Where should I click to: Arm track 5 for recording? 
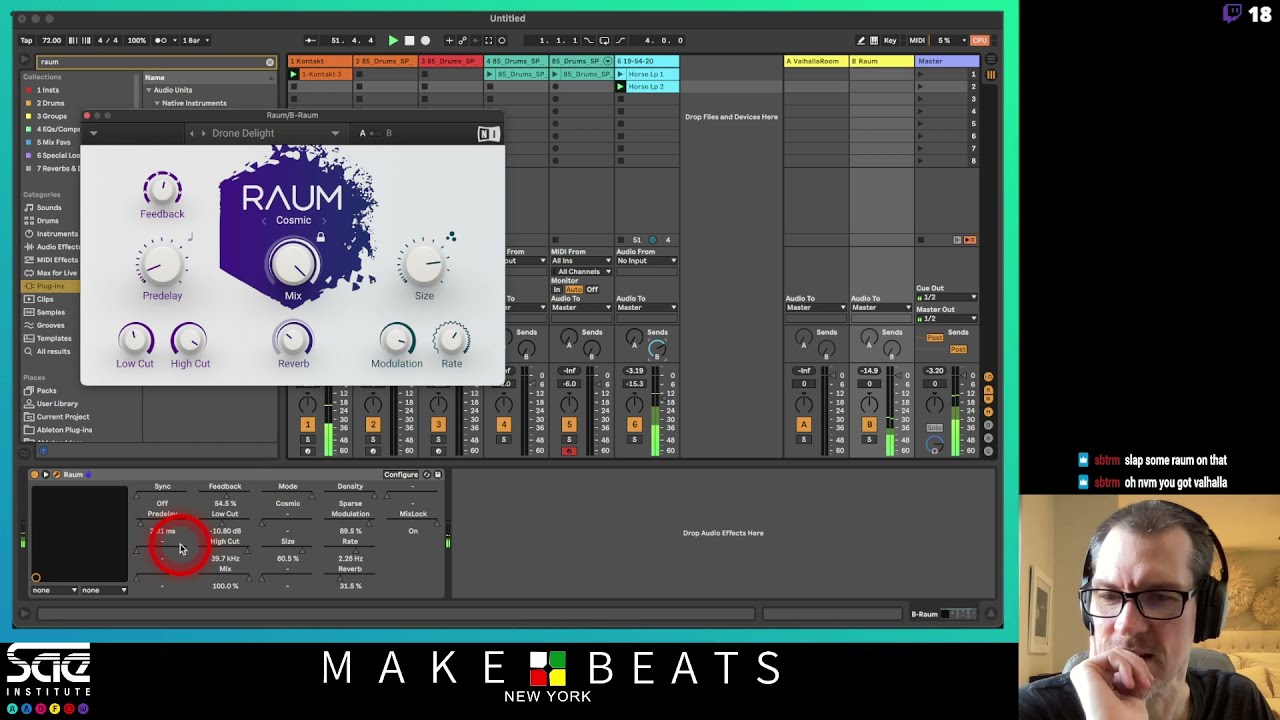[x=569, y=451]
